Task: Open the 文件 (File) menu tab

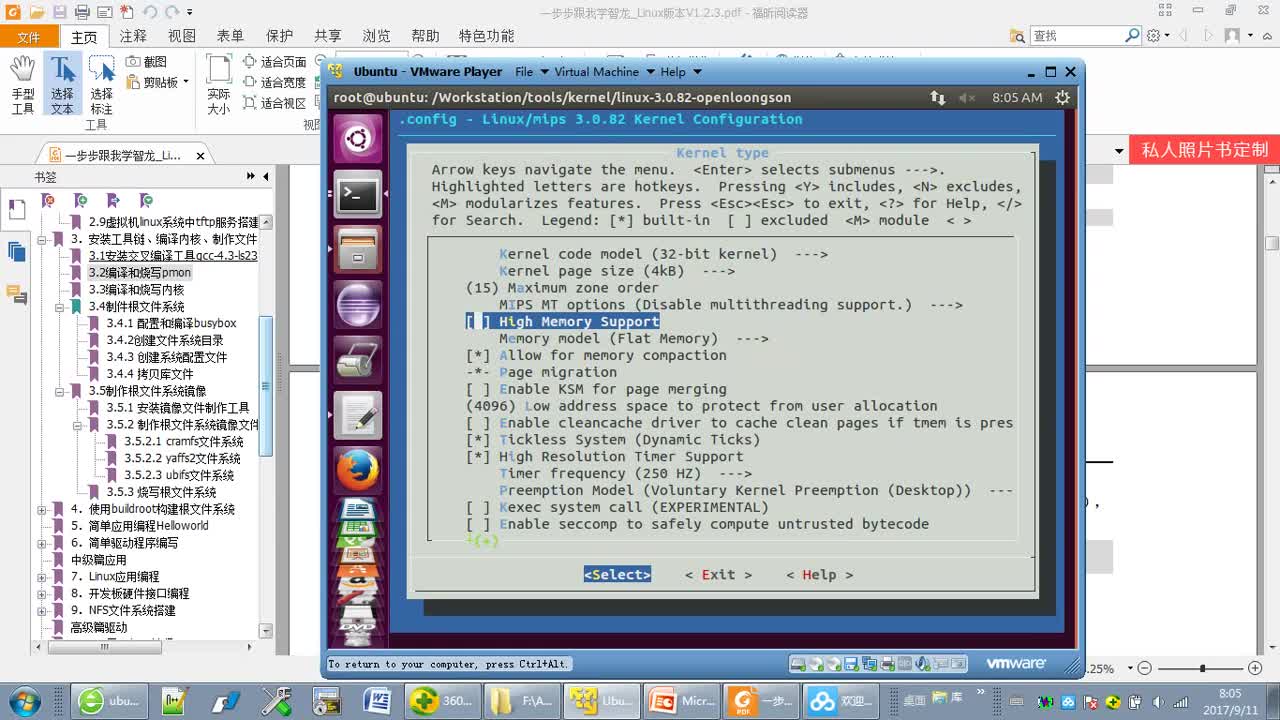Action: click(29, 37)
